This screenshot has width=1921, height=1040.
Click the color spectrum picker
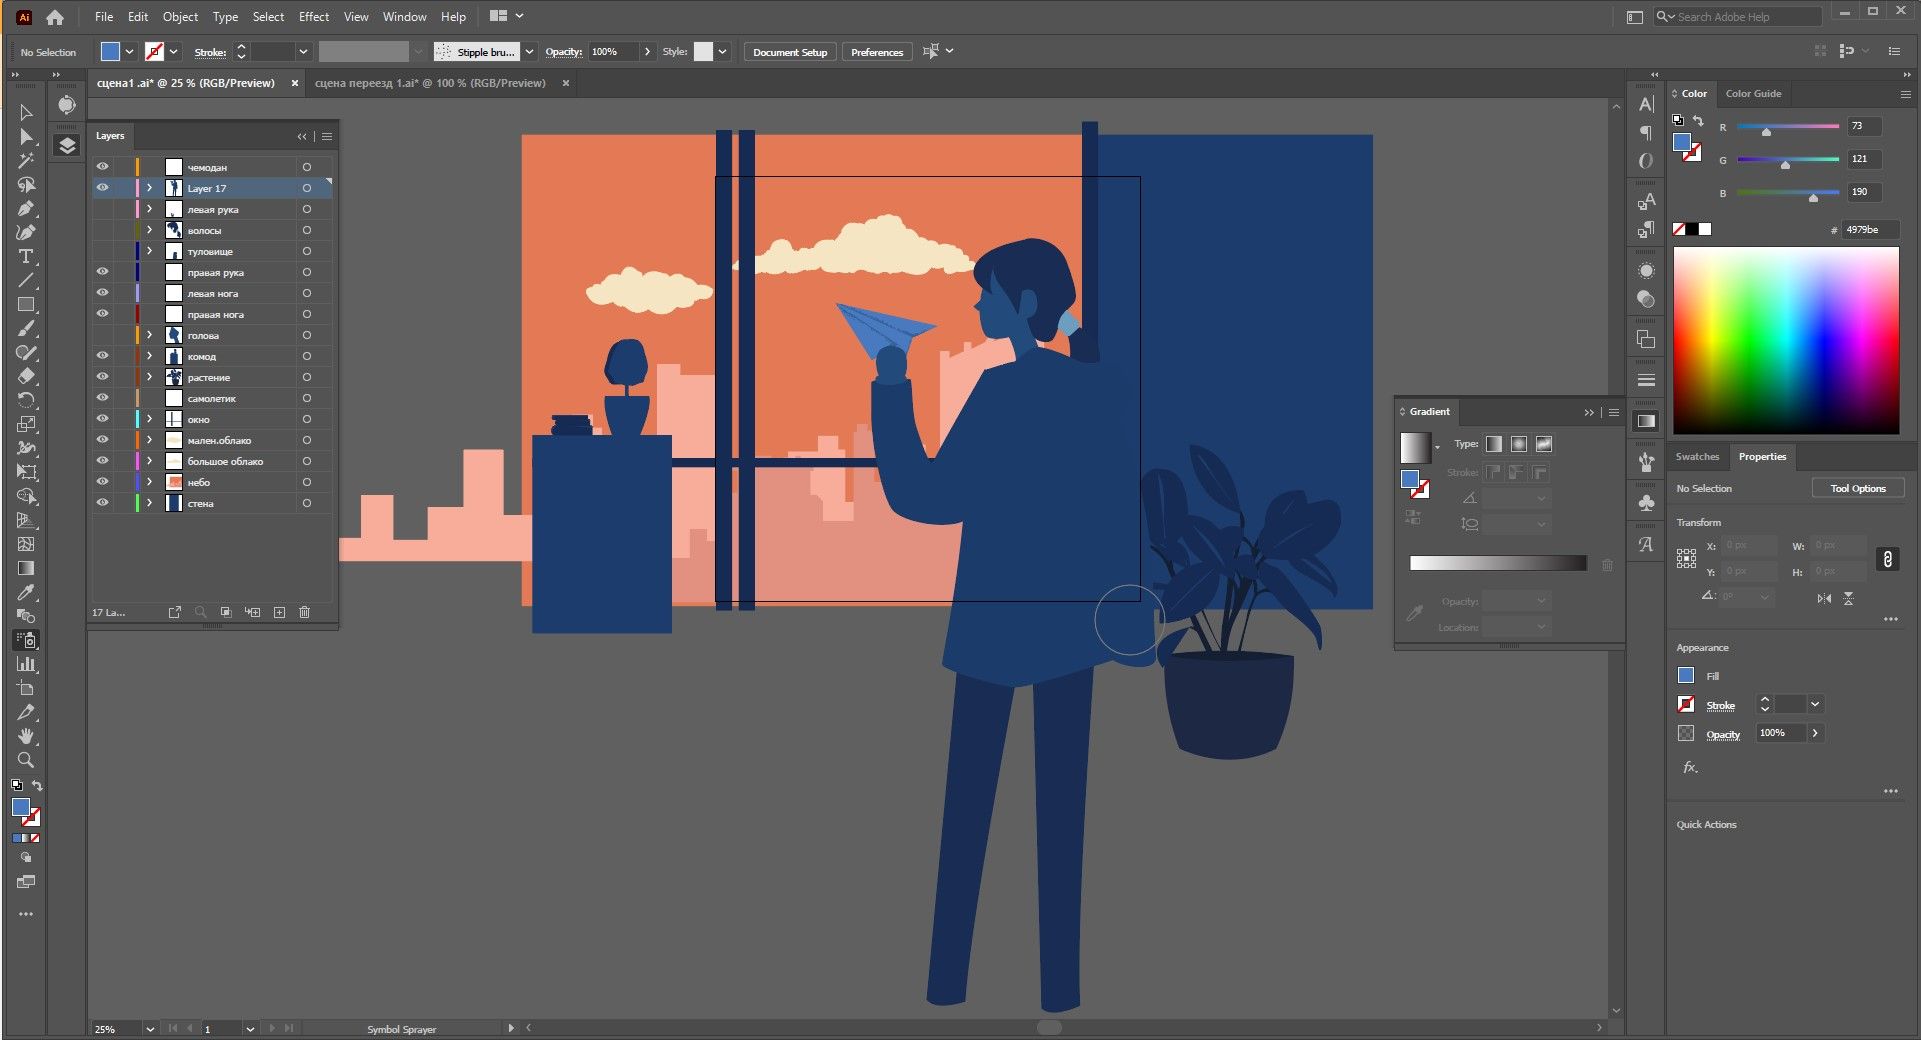[x=1786, y=341]
